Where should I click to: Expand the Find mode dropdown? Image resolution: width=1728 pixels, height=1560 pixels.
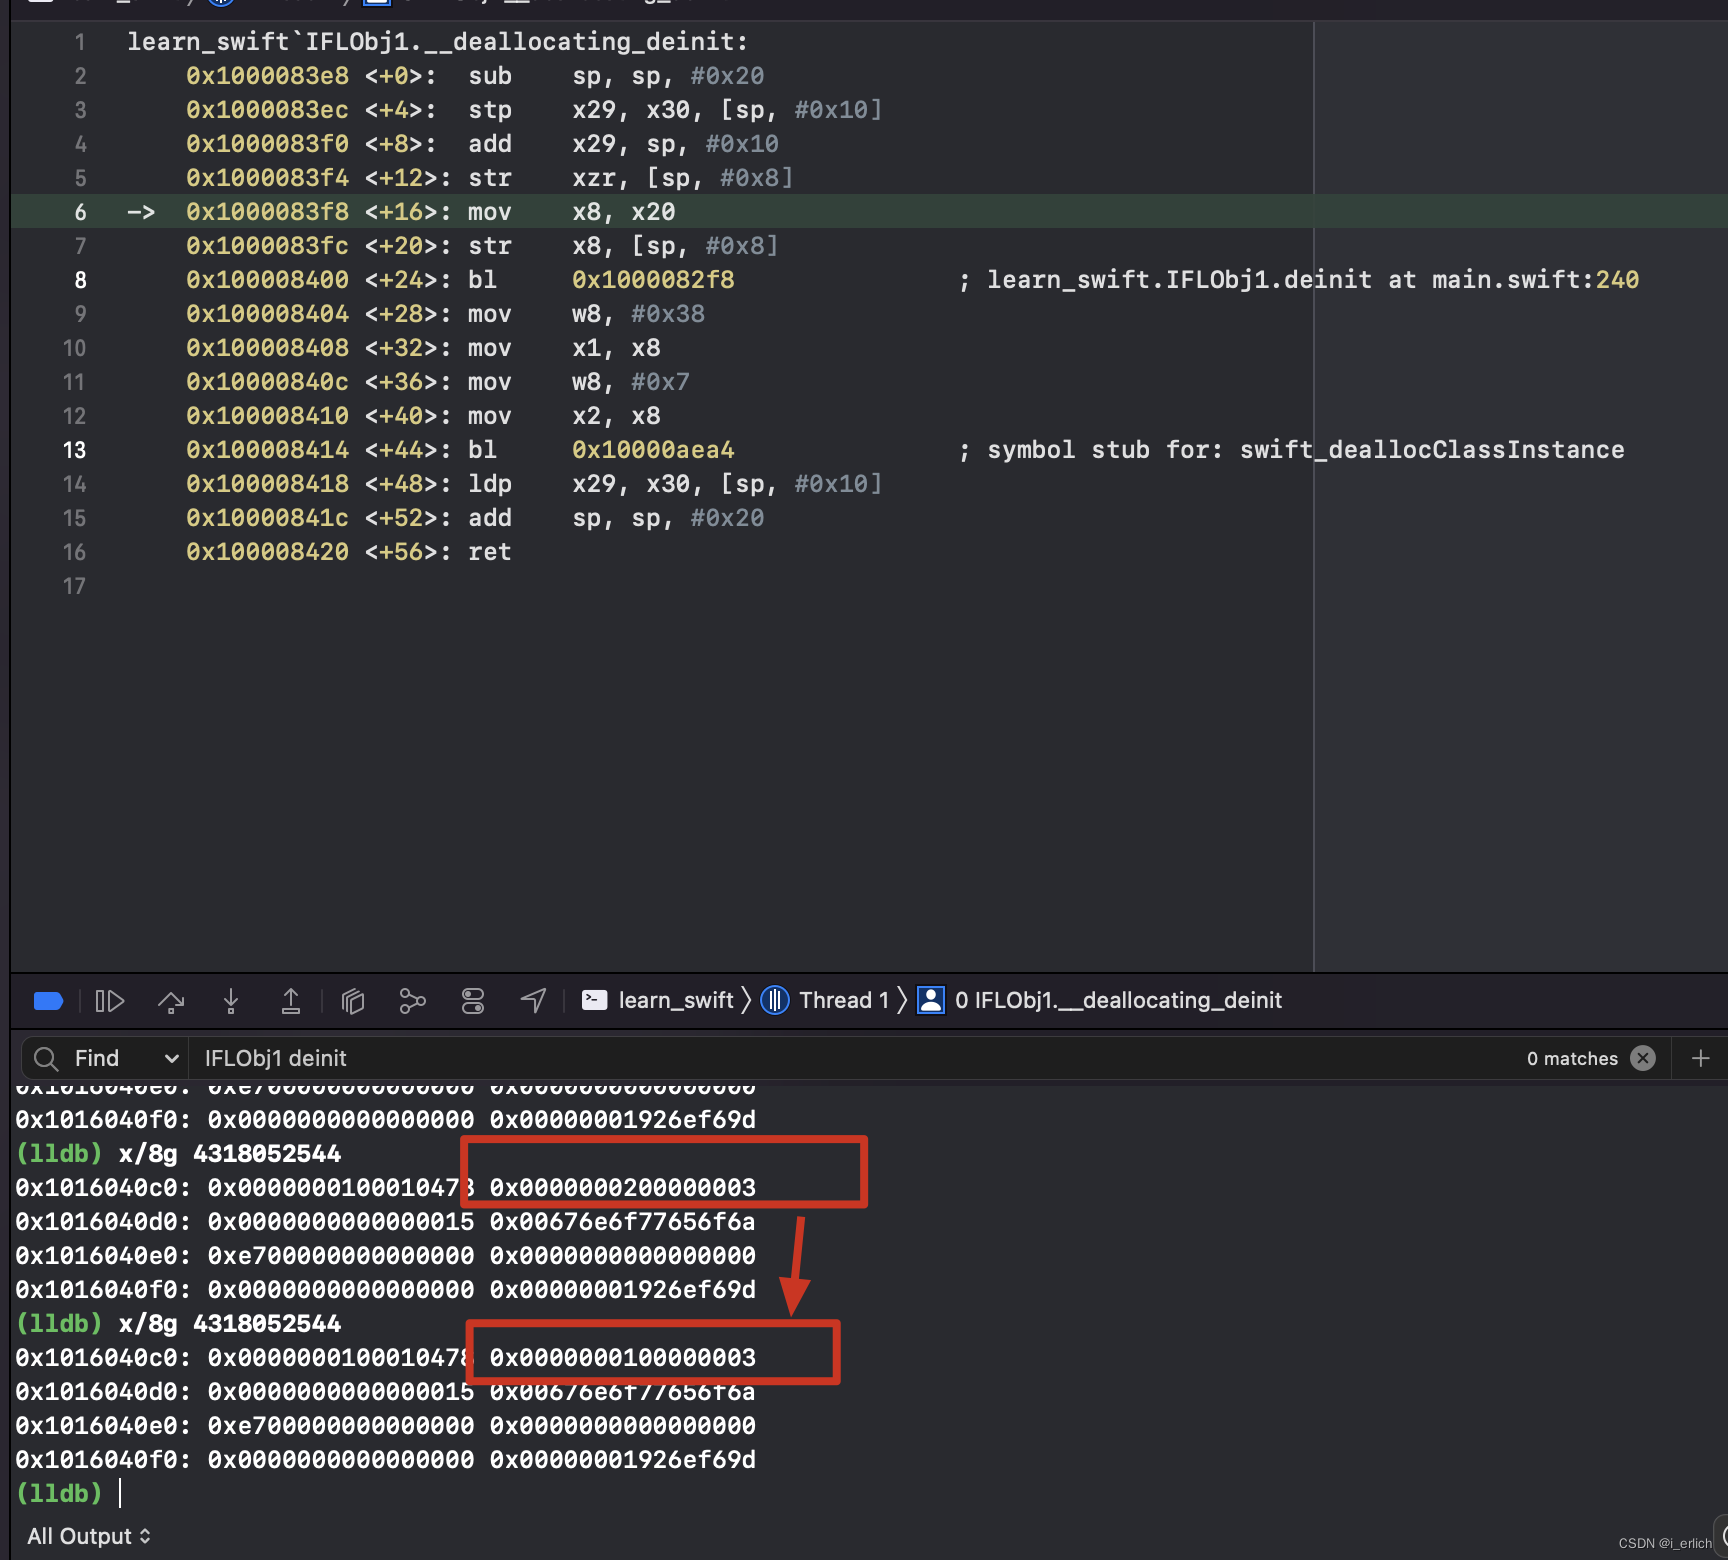172,1059
